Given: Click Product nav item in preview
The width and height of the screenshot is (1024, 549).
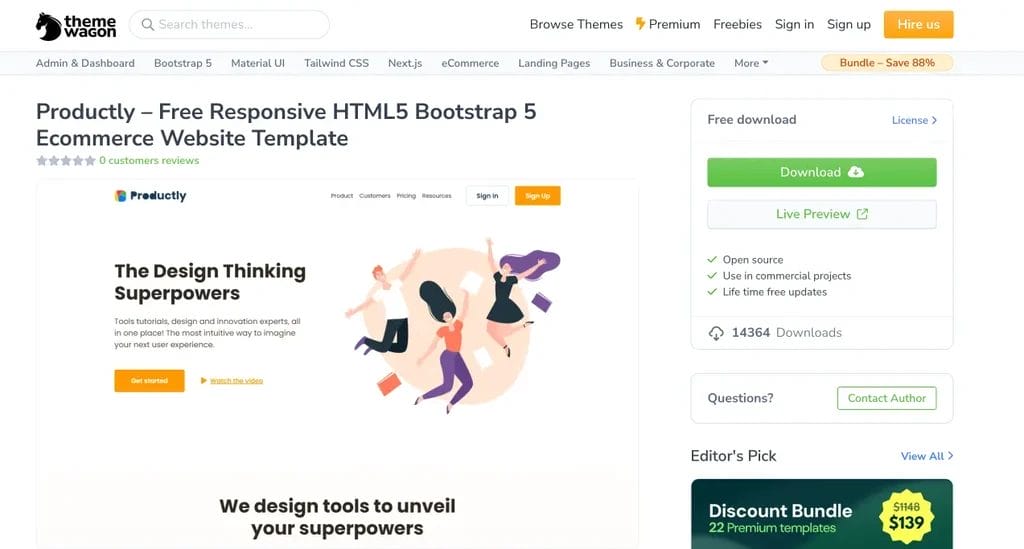Looking at the screenshot, I should [x=342, y=196].
